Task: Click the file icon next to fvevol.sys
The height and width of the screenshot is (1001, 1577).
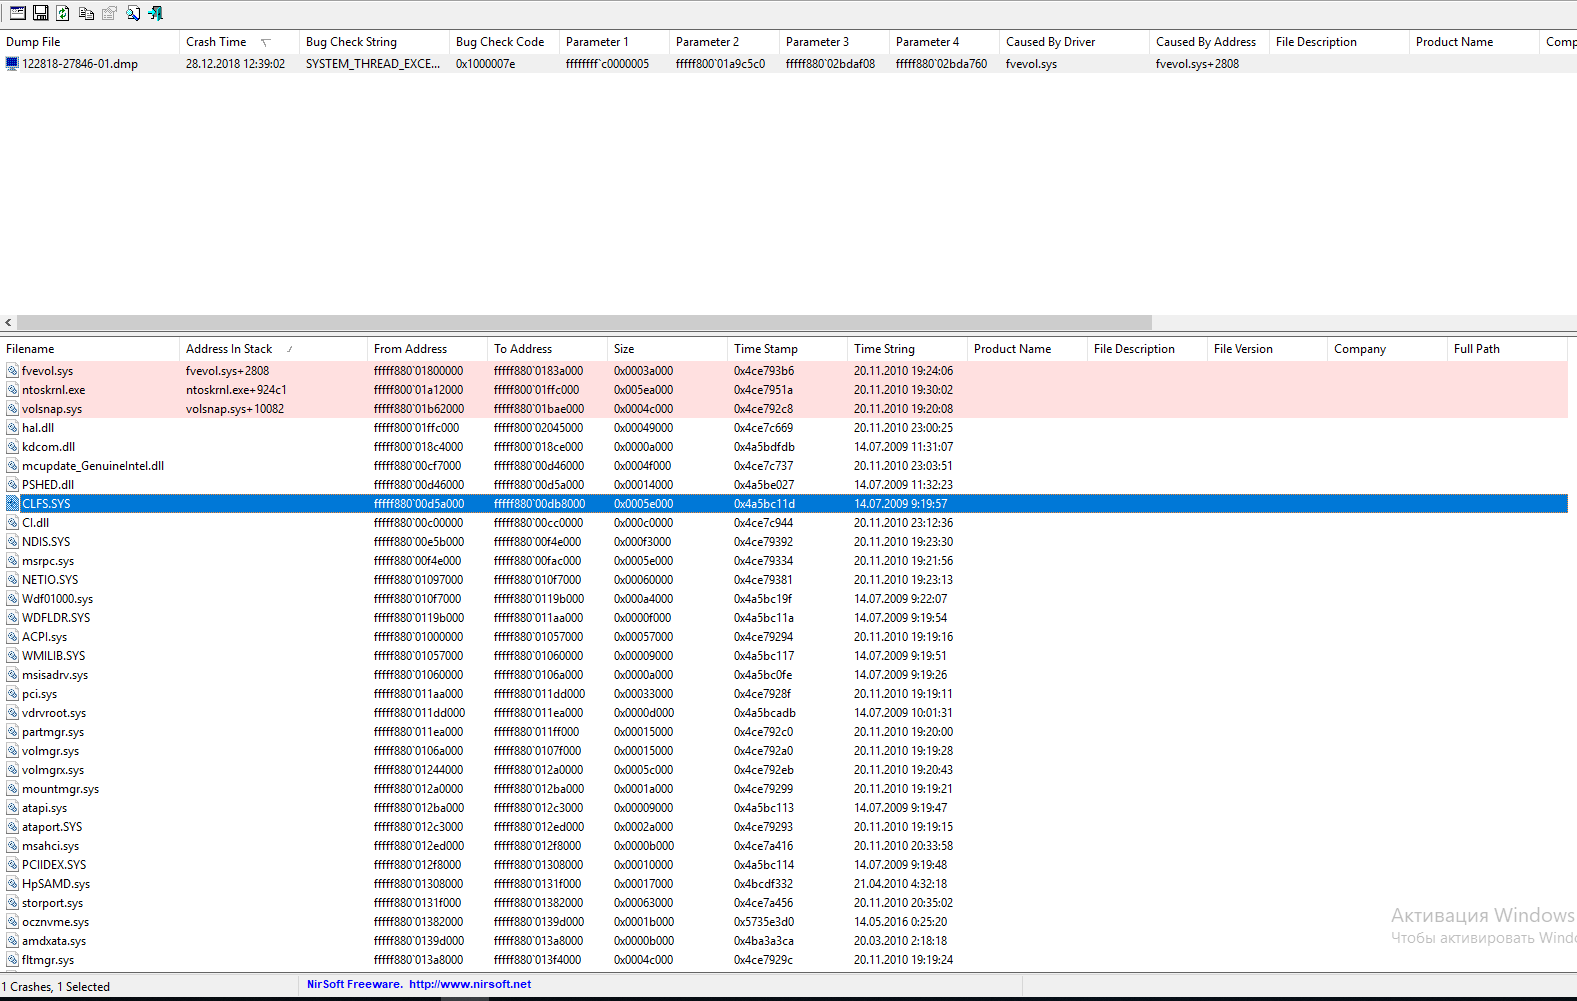Action: tap(12, 371)
